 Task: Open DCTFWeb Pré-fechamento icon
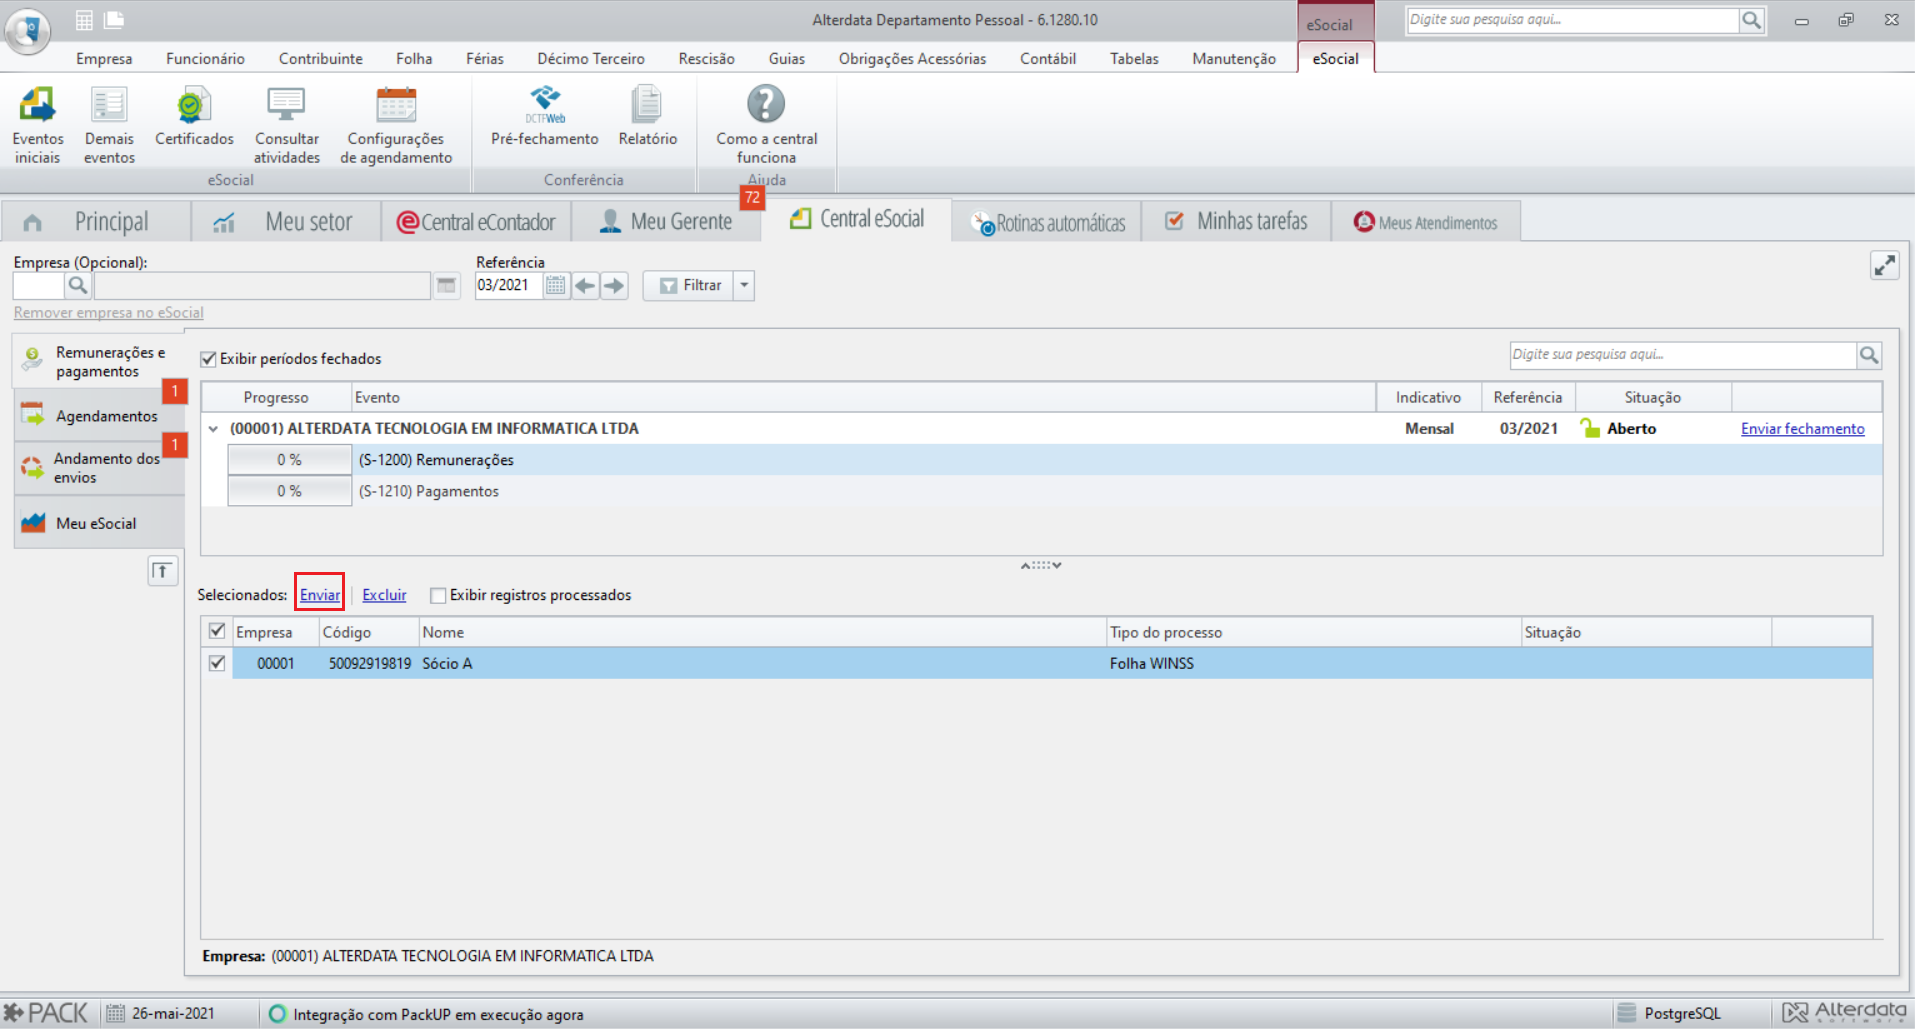click(545, 118)
